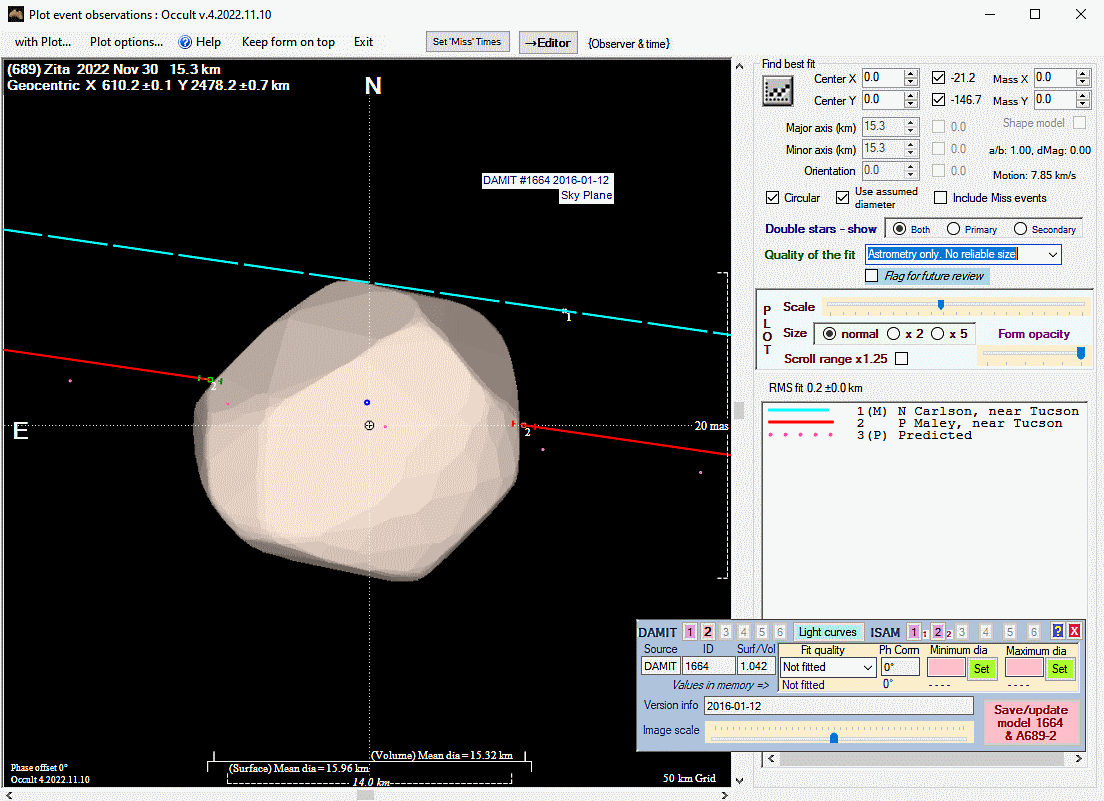Screen dimensions: 1104x801
Task: Select ISAM model number 2
Action: click(x=938, y=632)
